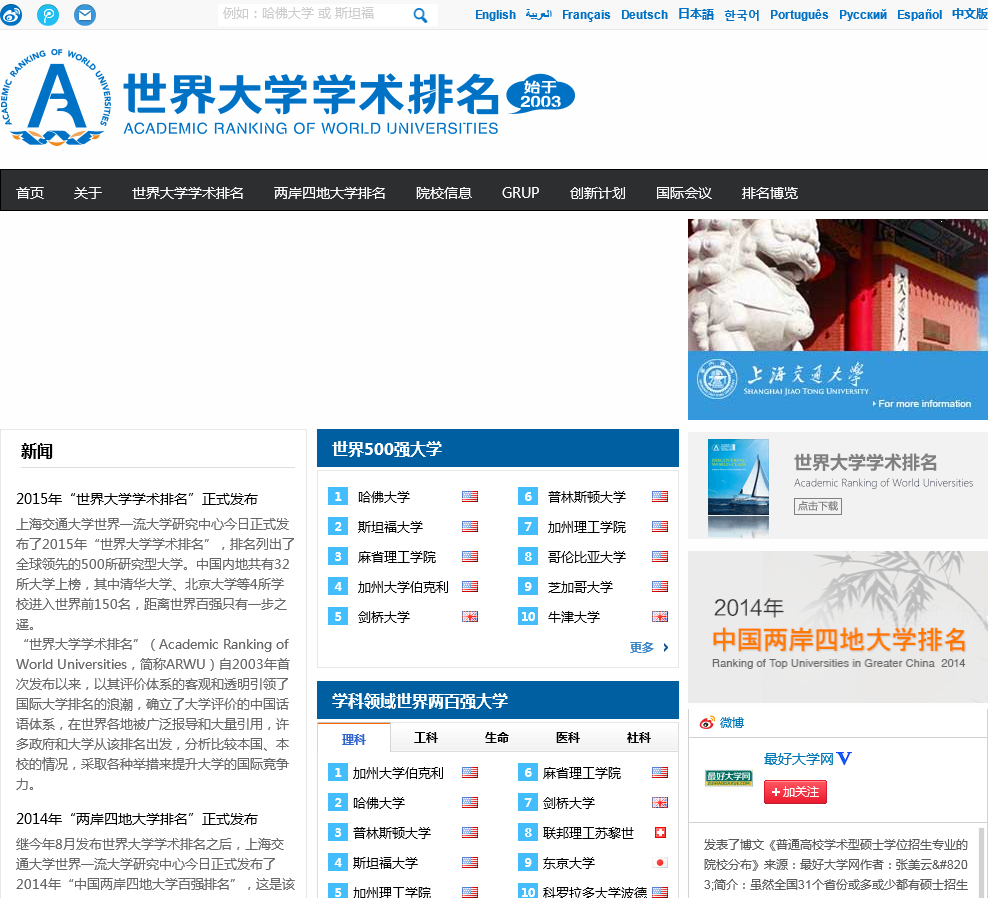Open the 世界大学学术排名 navigation item
The image size is (988, 898).
point(188,193)
